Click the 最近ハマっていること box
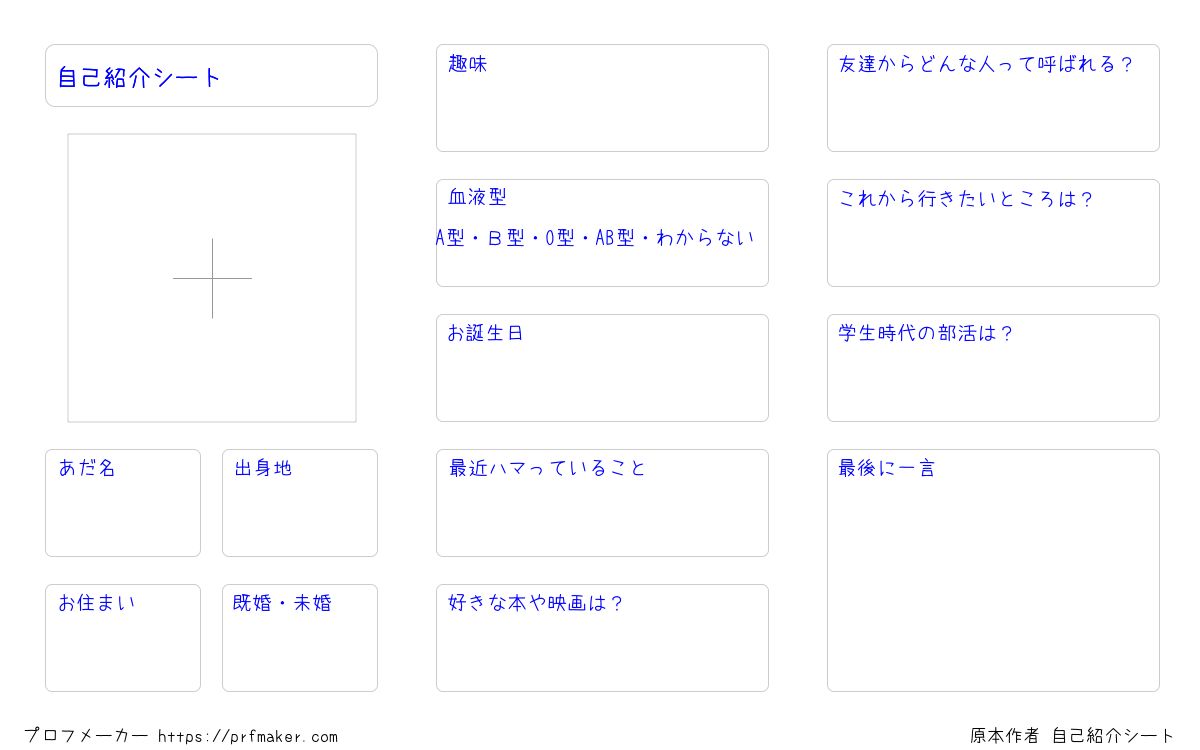The height and width of the screenshot is (750, 1200). click(x=602, y=503)
